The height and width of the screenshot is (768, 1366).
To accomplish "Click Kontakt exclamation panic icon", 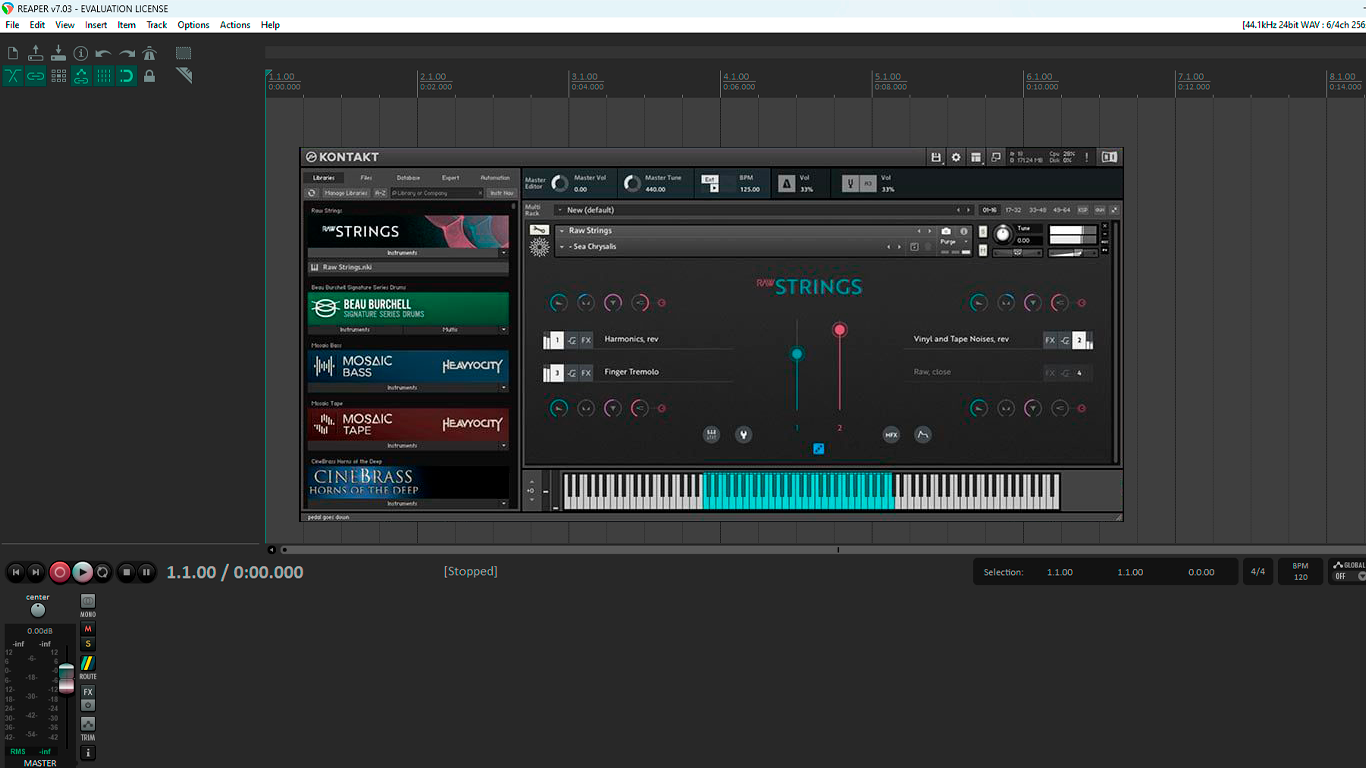I will pyautogui.click(x=1086, y=157).
